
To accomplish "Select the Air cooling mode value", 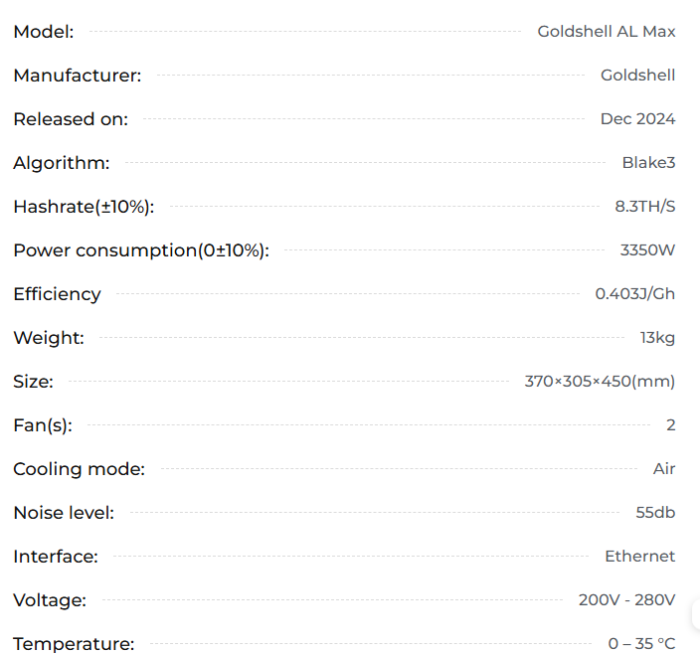I will click(664, 469).
